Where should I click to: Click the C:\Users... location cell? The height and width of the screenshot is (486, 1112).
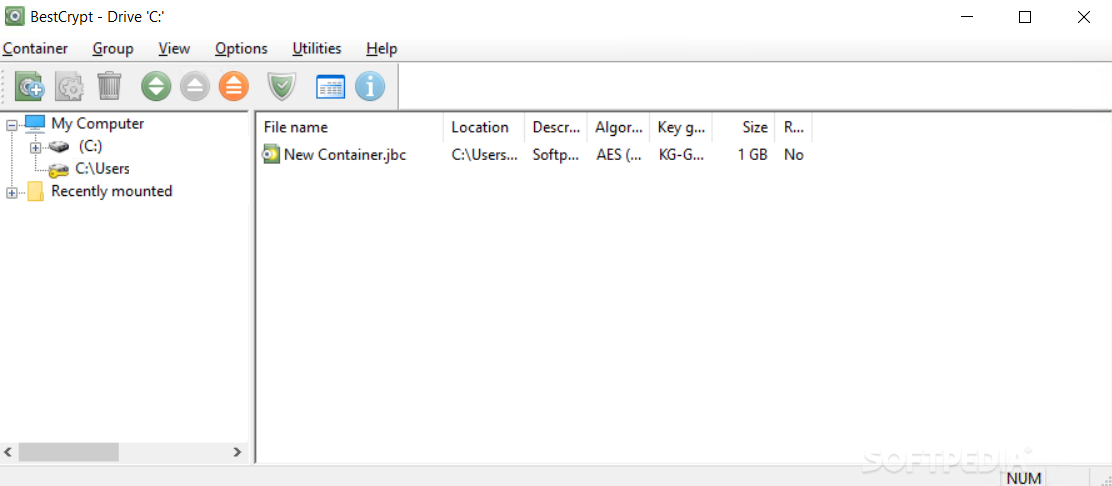[x=484, y=154]
